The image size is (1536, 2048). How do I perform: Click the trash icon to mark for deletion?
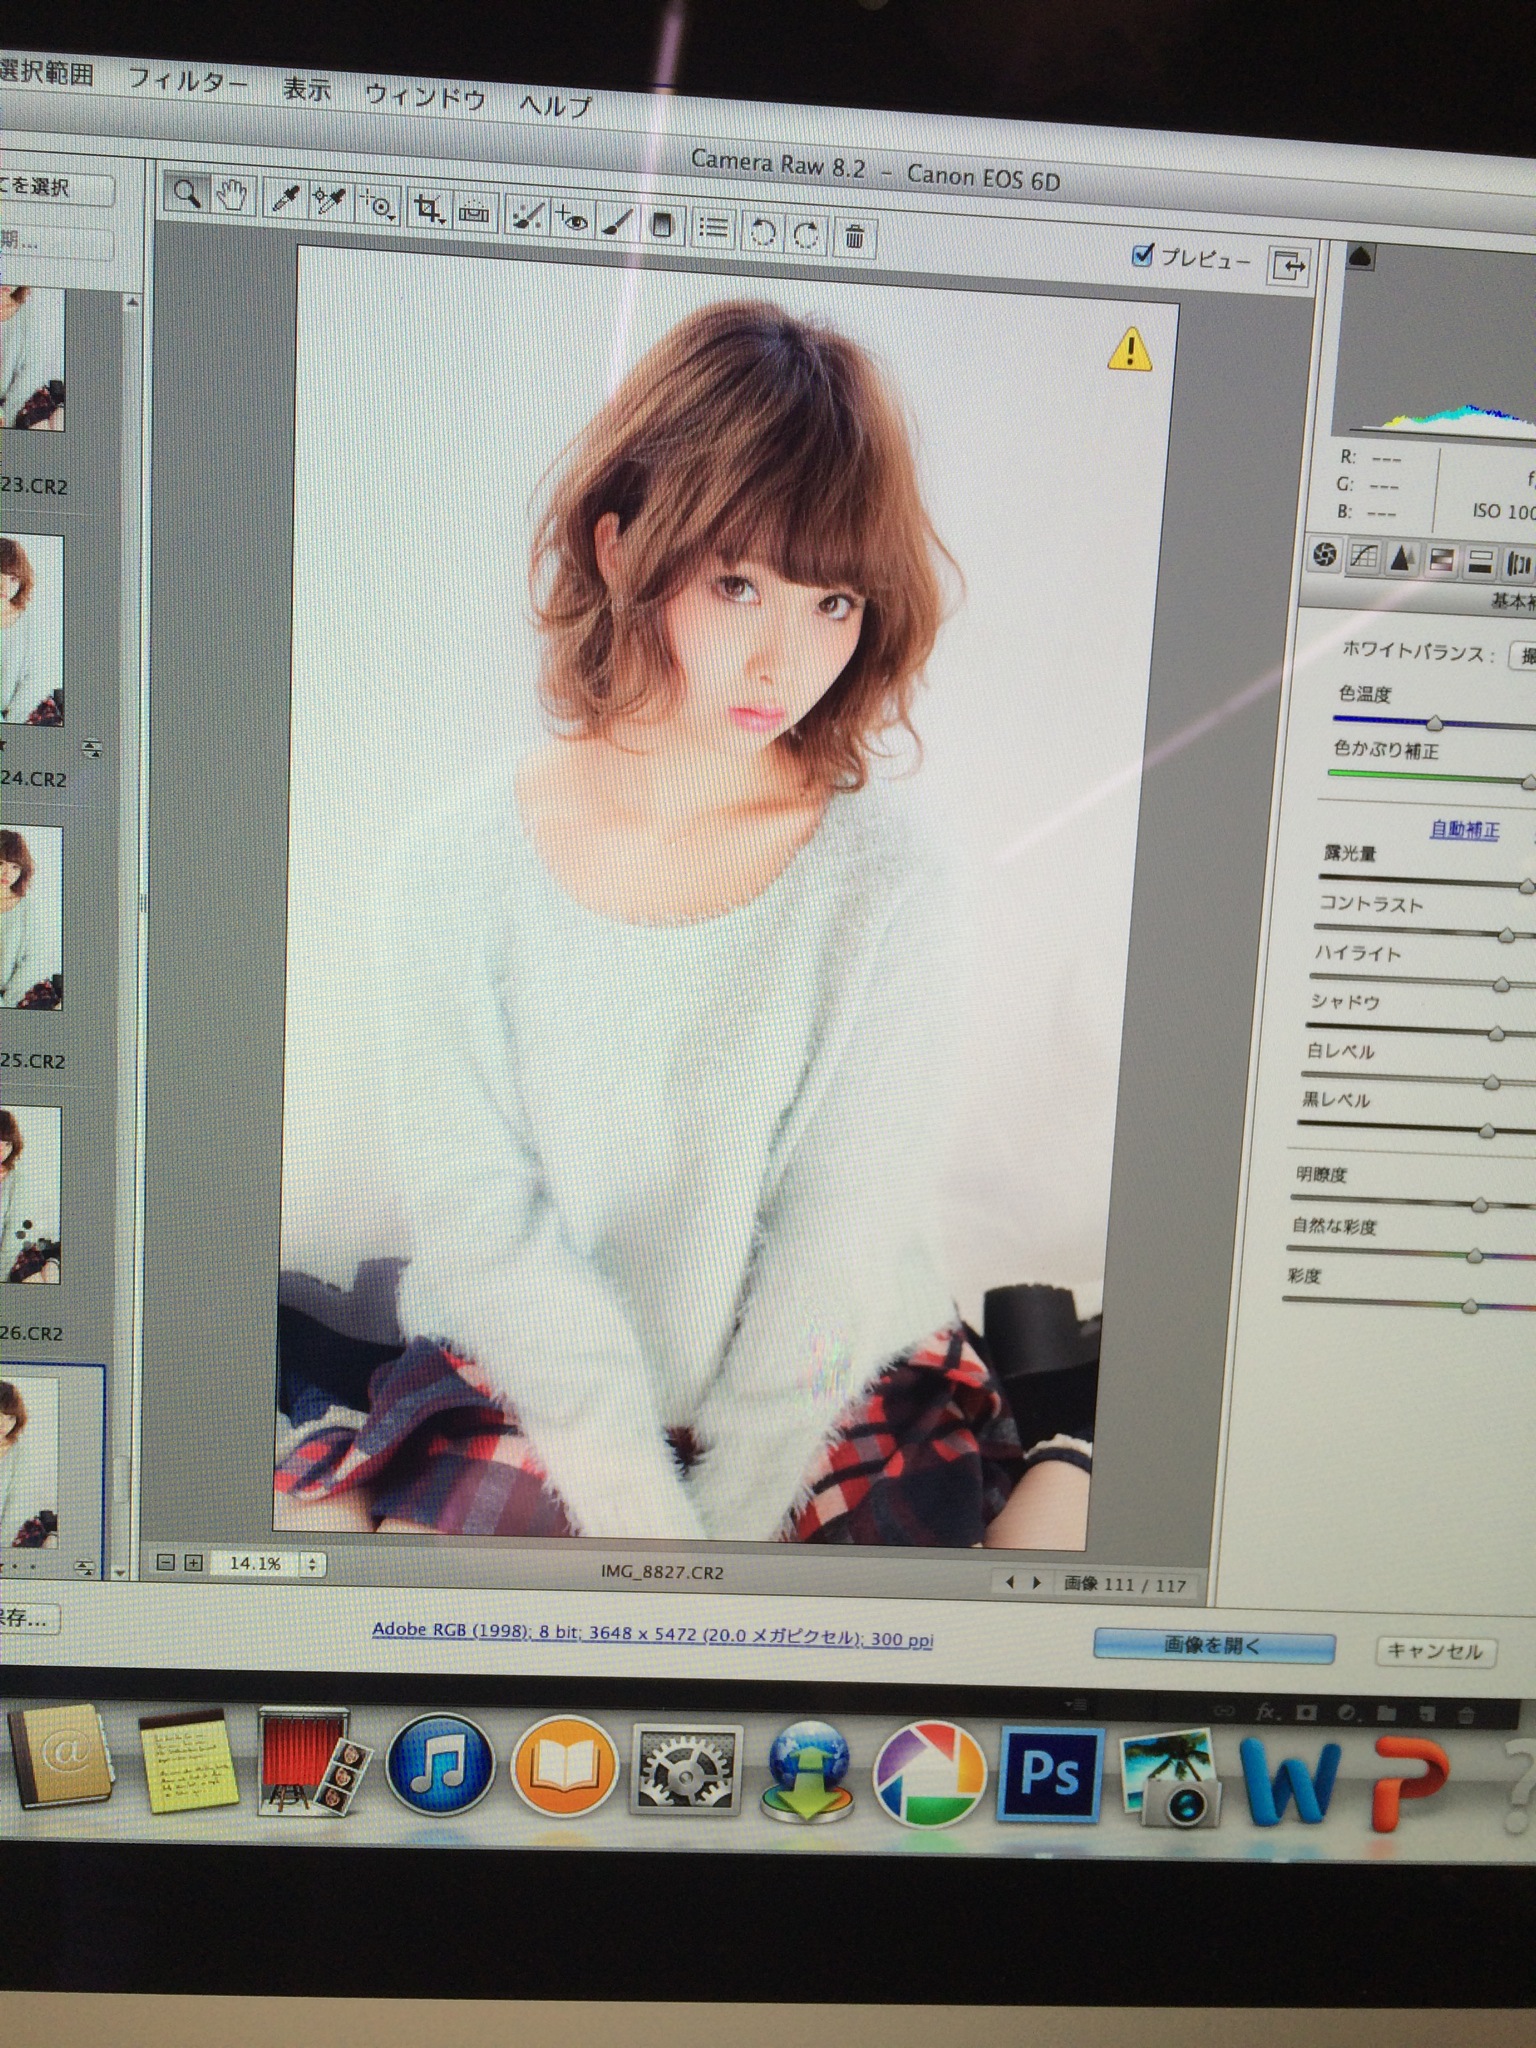pos(854,238)
